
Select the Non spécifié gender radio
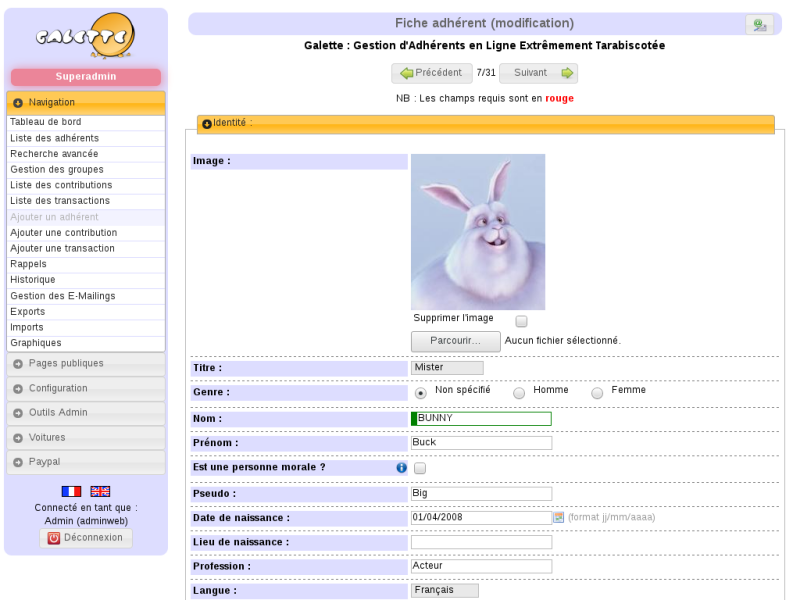pos(420,393)
